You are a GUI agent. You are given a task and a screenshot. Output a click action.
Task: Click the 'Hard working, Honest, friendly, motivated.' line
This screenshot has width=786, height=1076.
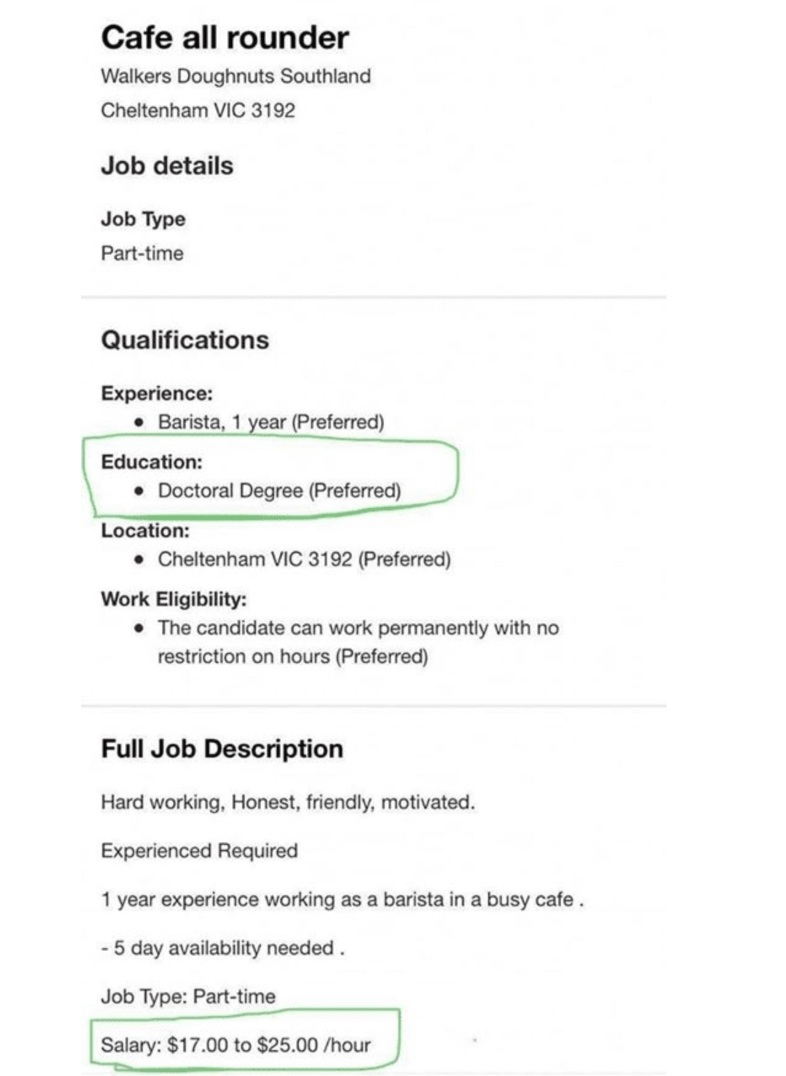tap(288, 802)
